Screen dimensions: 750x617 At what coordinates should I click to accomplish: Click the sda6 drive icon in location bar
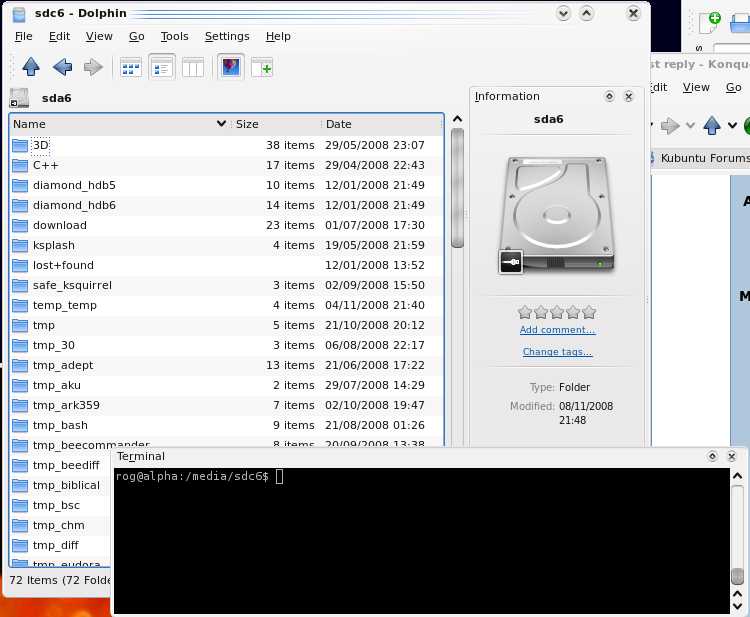pyautogui.click(x=19, y=98)
